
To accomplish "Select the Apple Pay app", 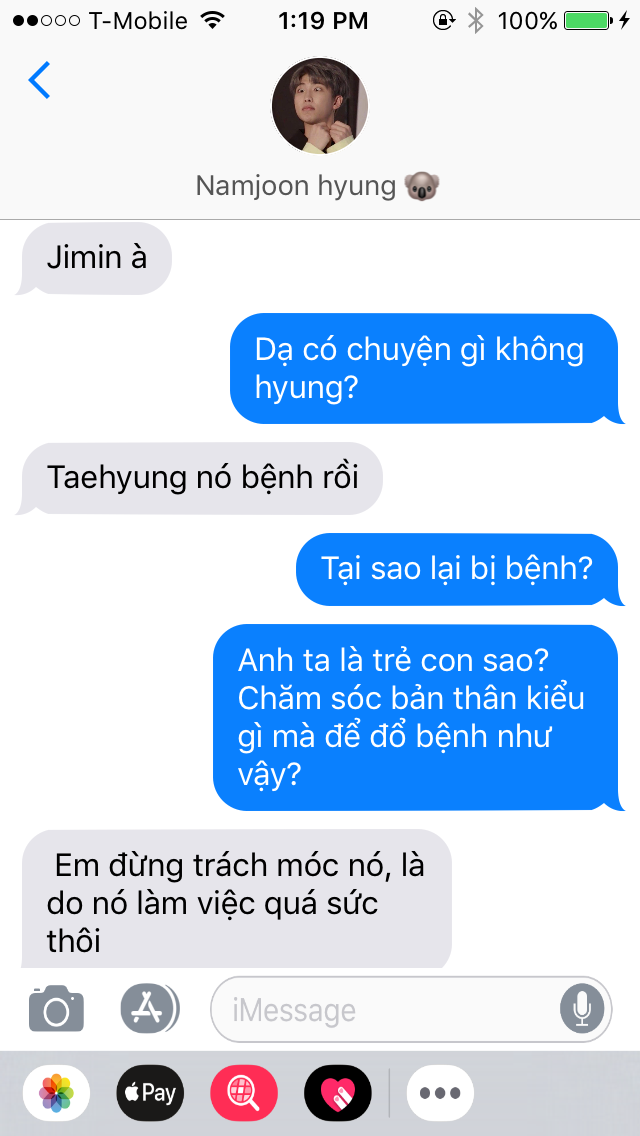I will [x=150, y=1093].
